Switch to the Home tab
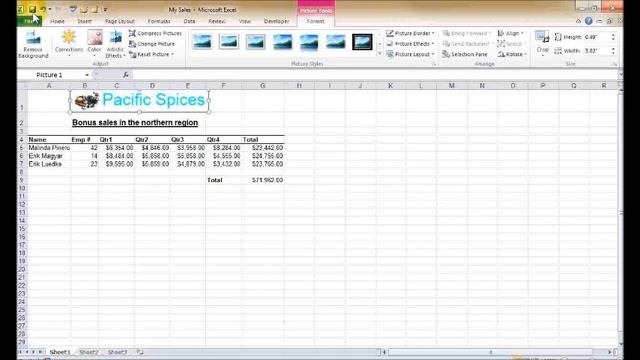The height and width of the screenshot is (360, 640). coord(57,21)
